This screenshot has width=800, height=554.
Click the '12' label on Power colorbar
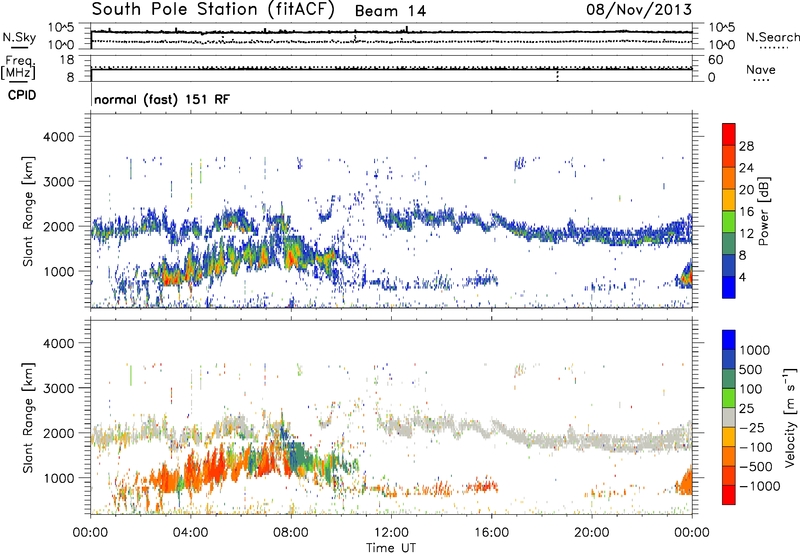click(746, 234)
